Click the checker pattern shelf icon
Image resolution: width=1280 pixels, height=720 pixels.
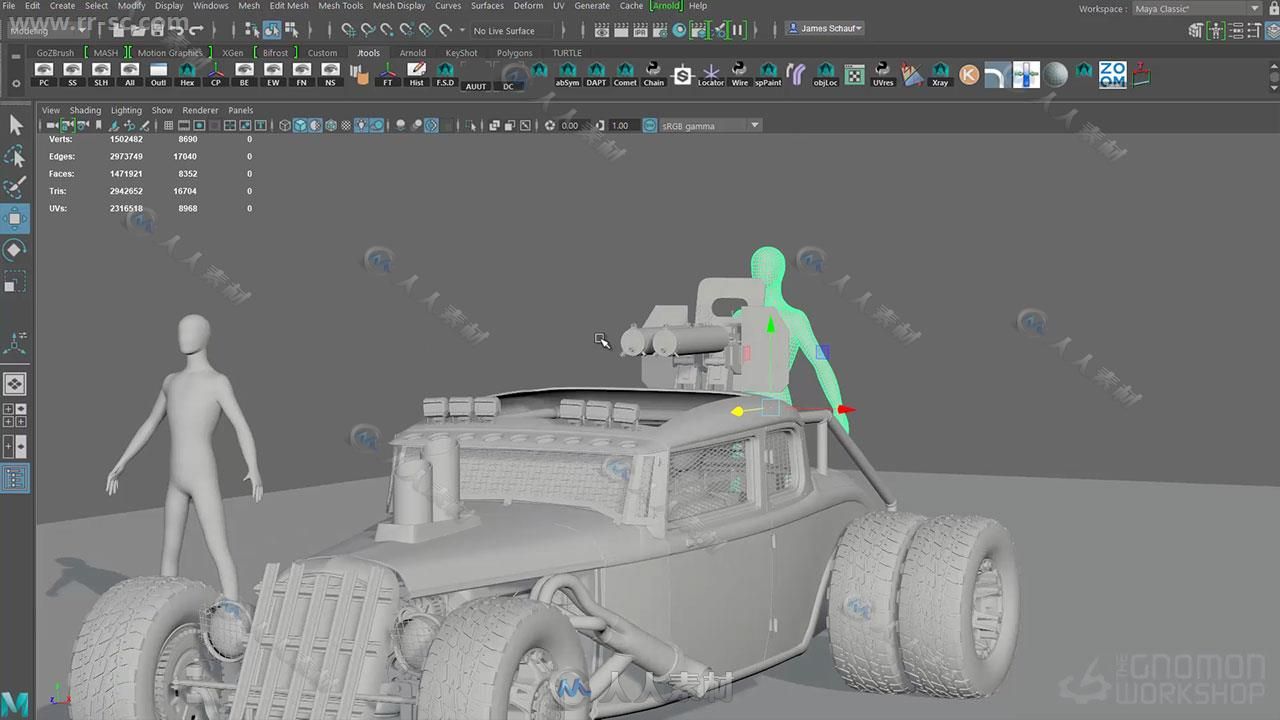[854, 74]
